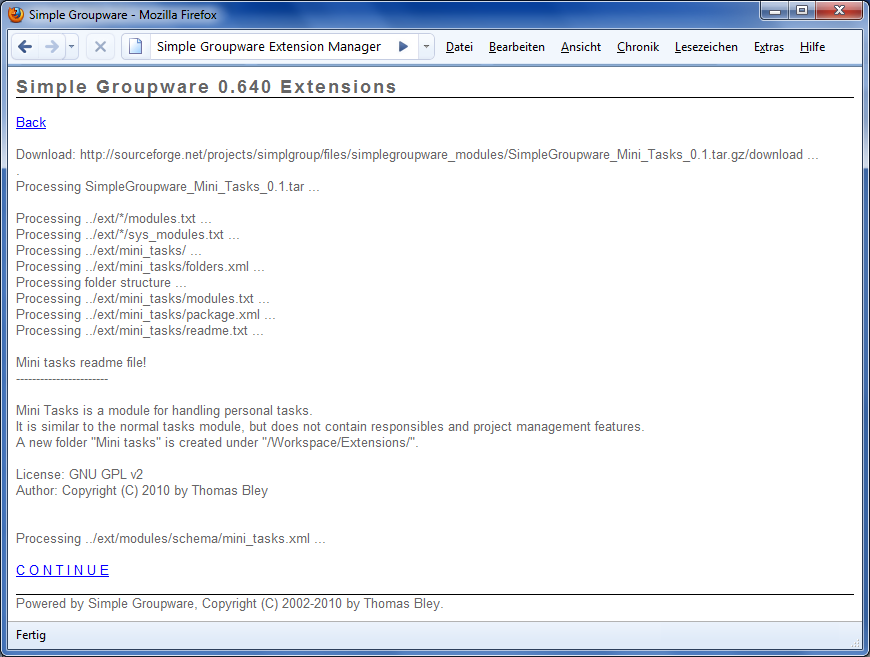Click 'A new folder "Mini tasks" is created' line

217,443
